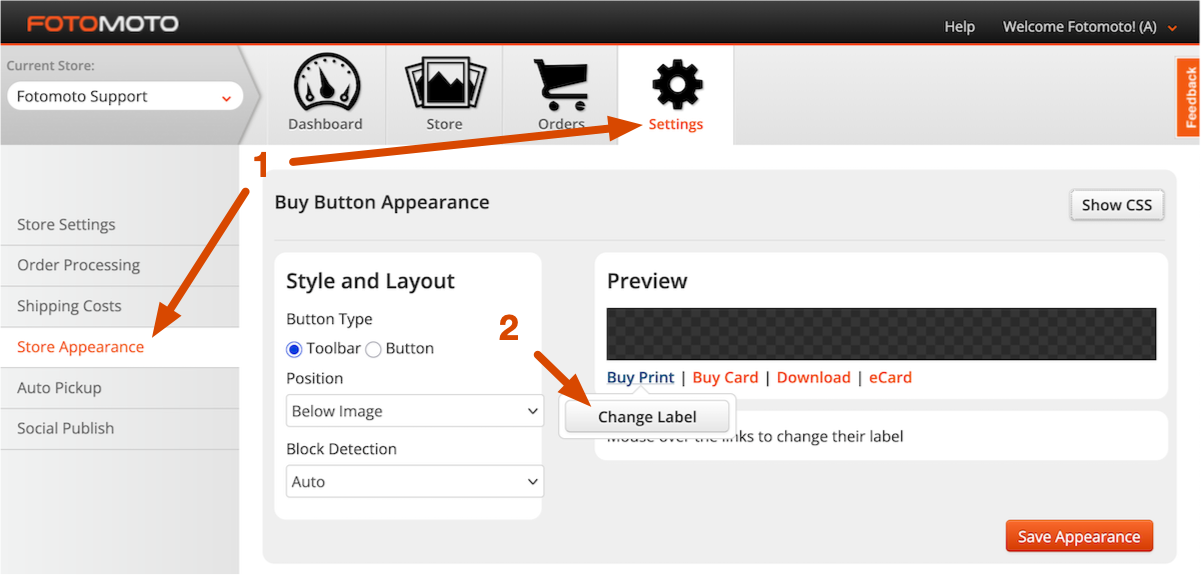Click the dark checkered preview image area
The height and width of the screenshot is (575, 1201).
tap(881, 334)
